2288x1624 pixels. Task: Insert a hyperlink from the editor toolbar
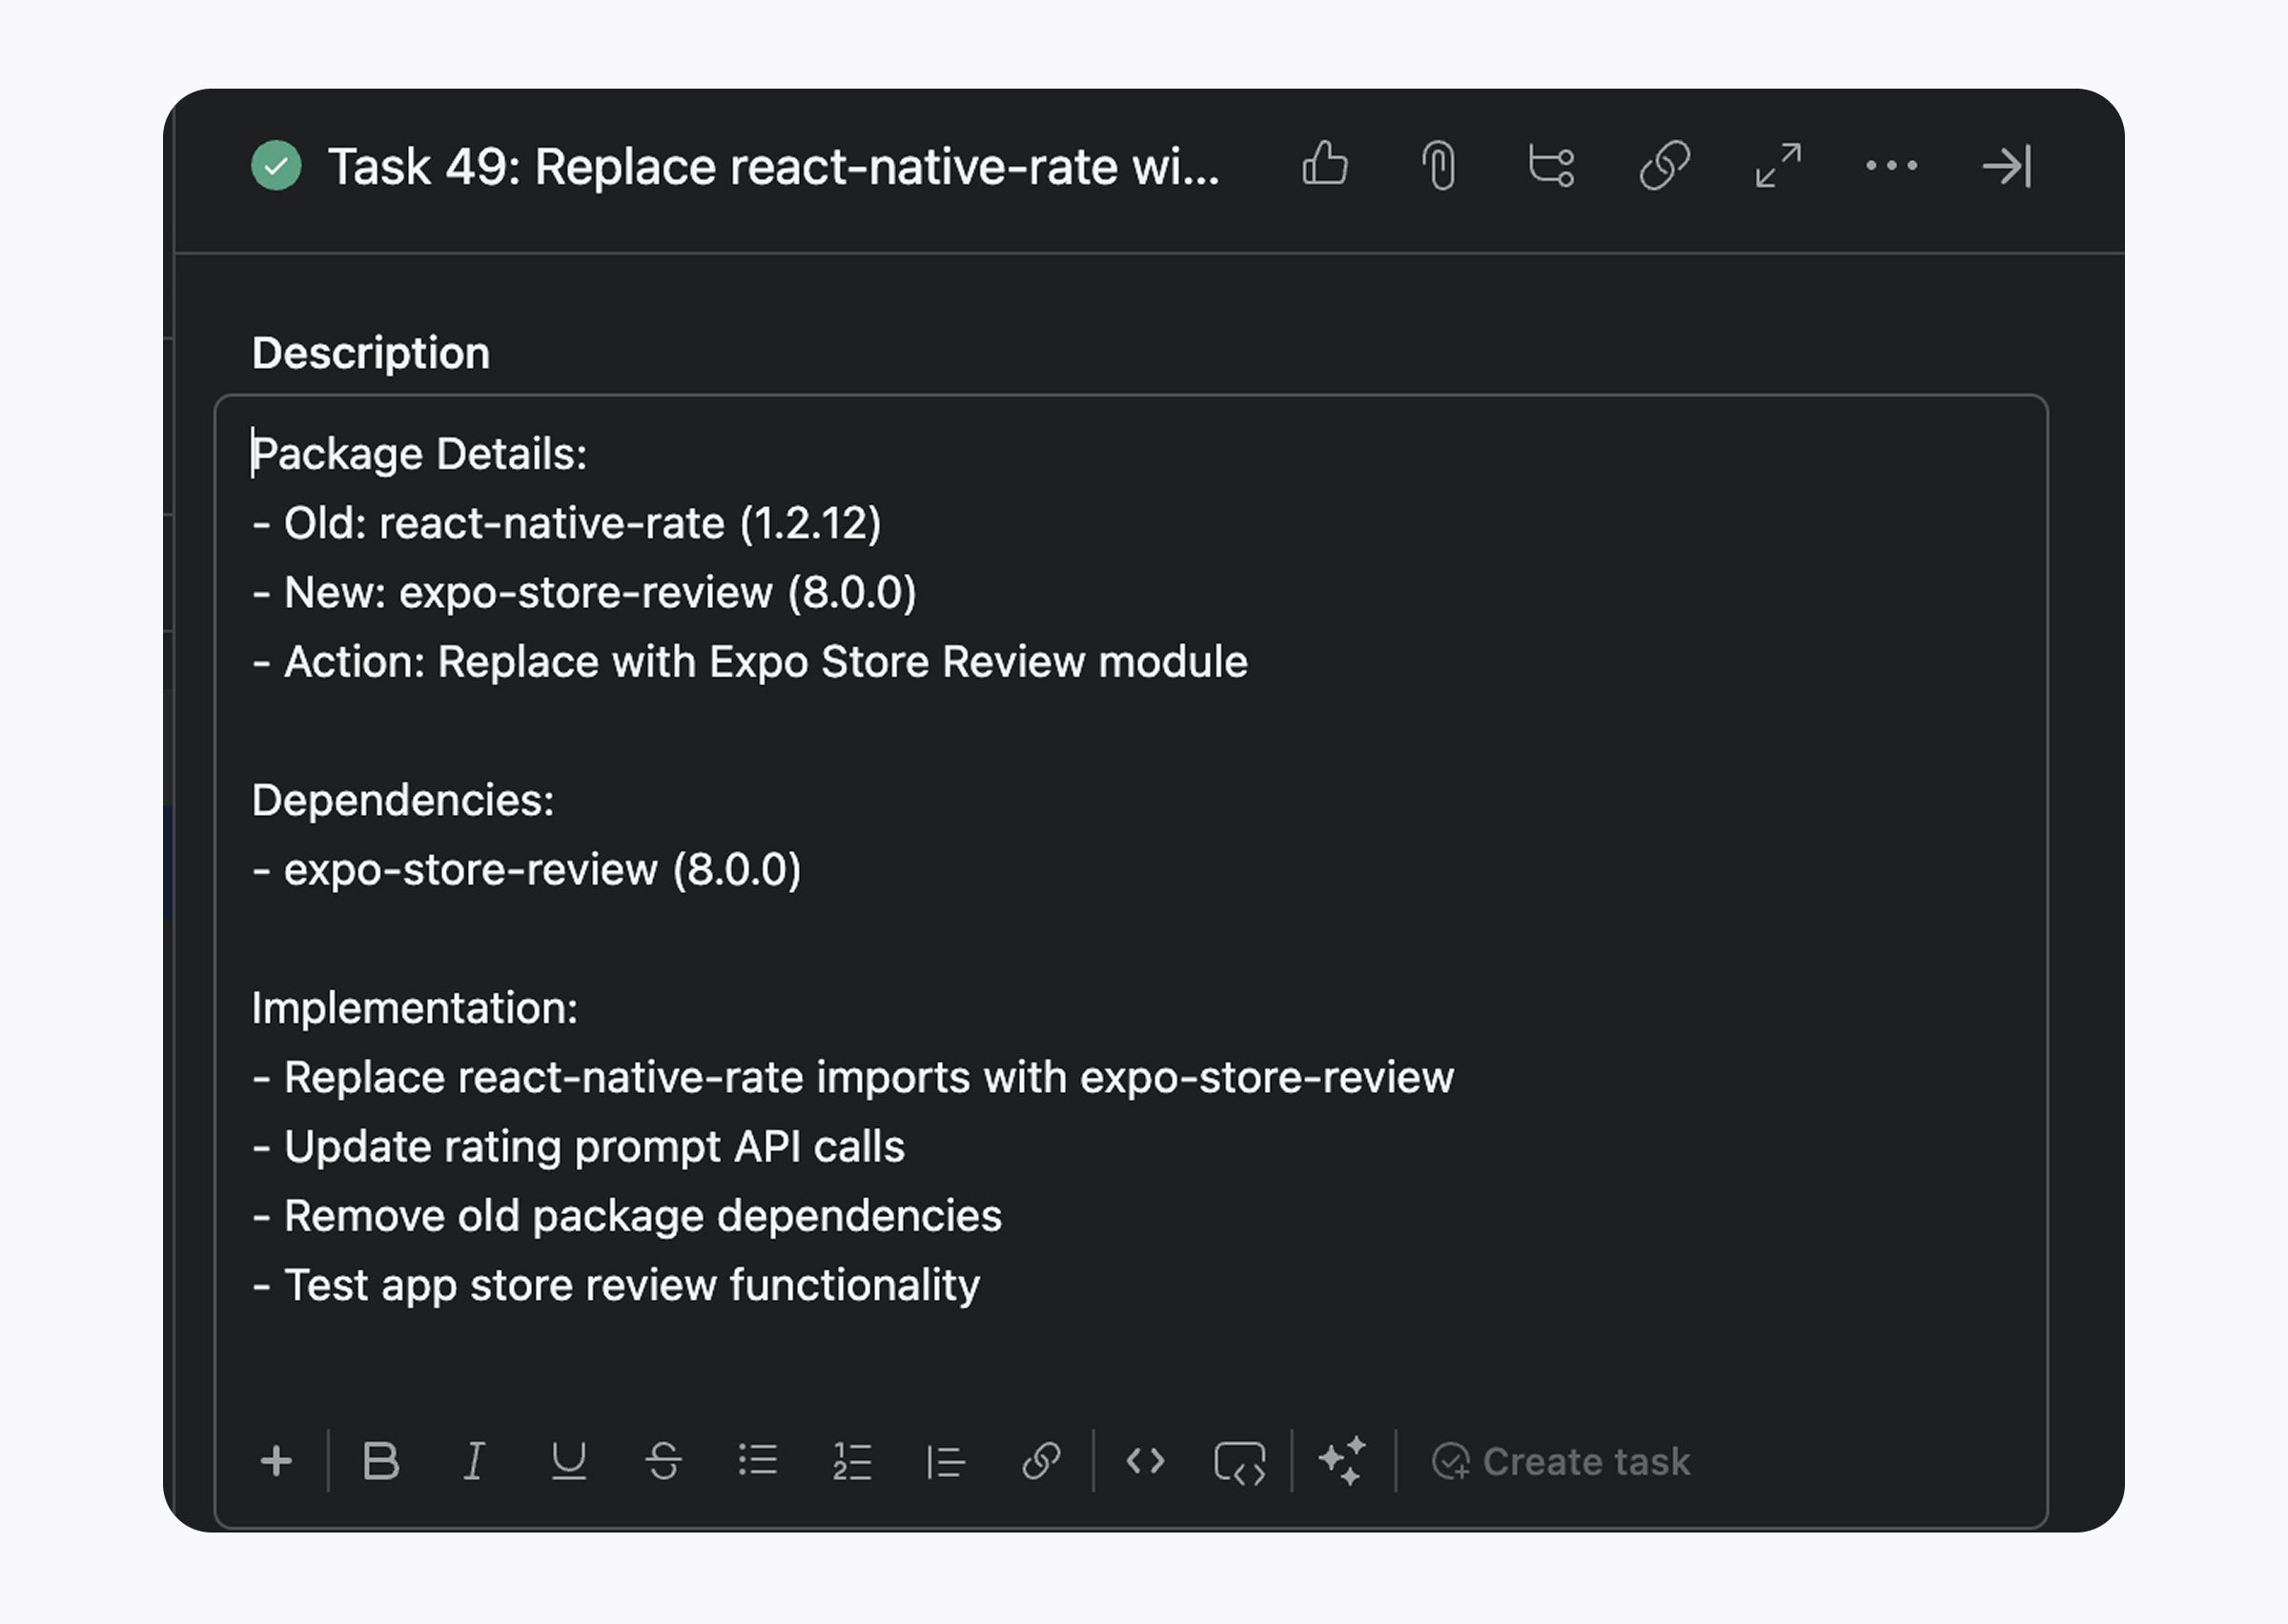[1041, 1461]
